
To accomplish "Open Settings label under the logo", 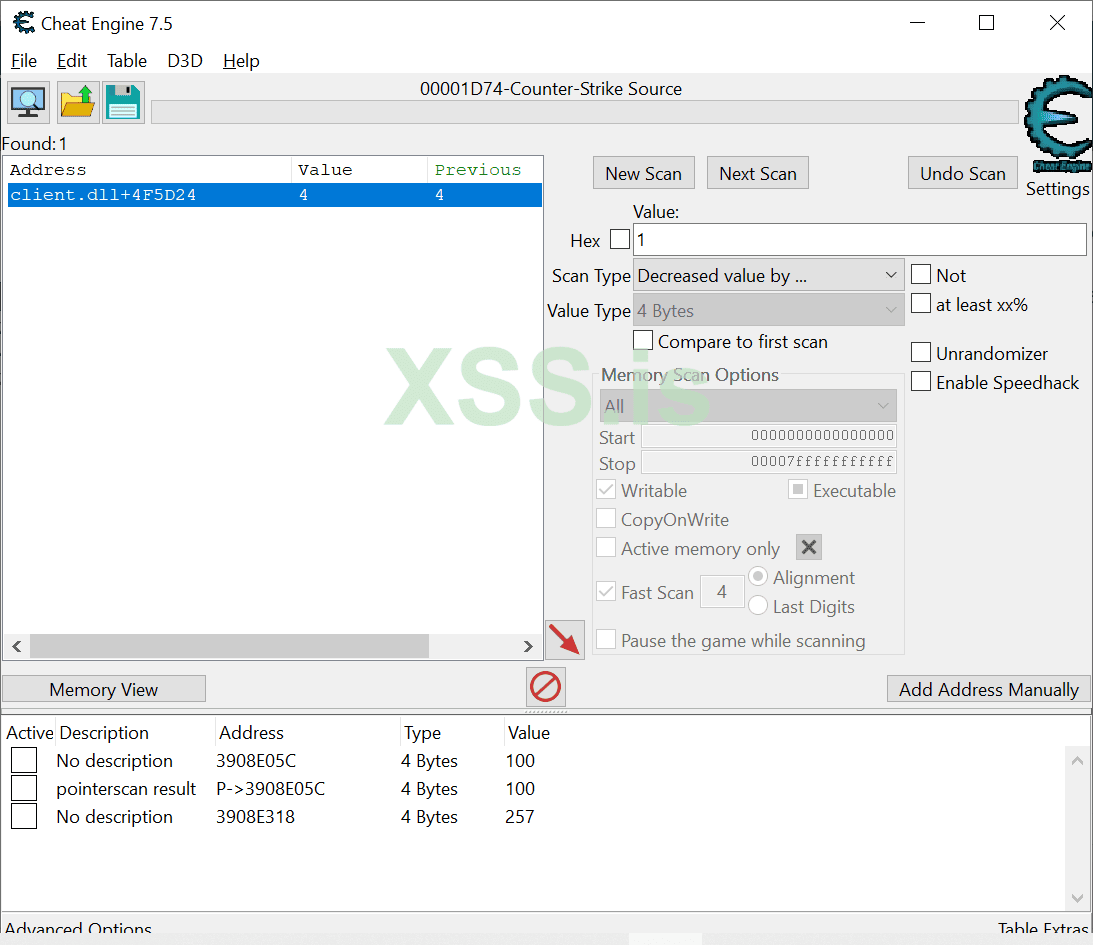I will click(x=1057, y=189).
